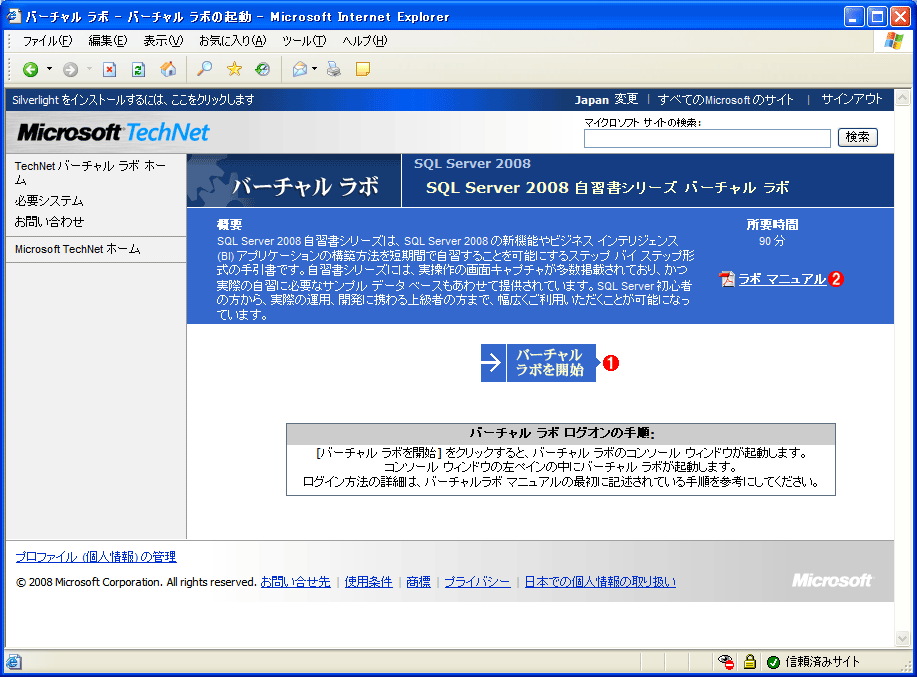
Task: Expand the Mail button dropdown arrow
Action: click(x=314, y=69)
